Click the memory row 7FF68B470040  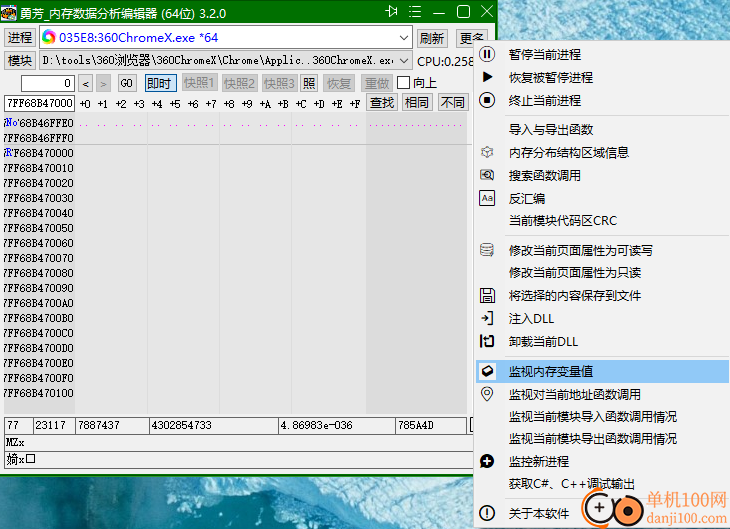[x=39, y=213]
